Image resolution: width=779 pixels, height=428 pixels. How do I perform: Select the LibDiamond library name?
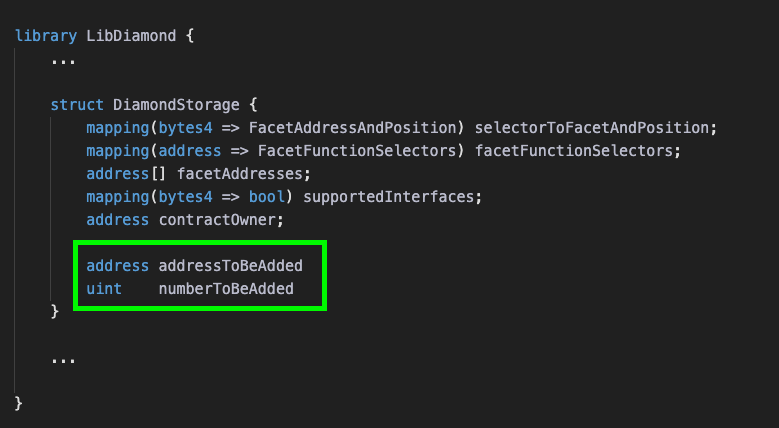[131, 36]
